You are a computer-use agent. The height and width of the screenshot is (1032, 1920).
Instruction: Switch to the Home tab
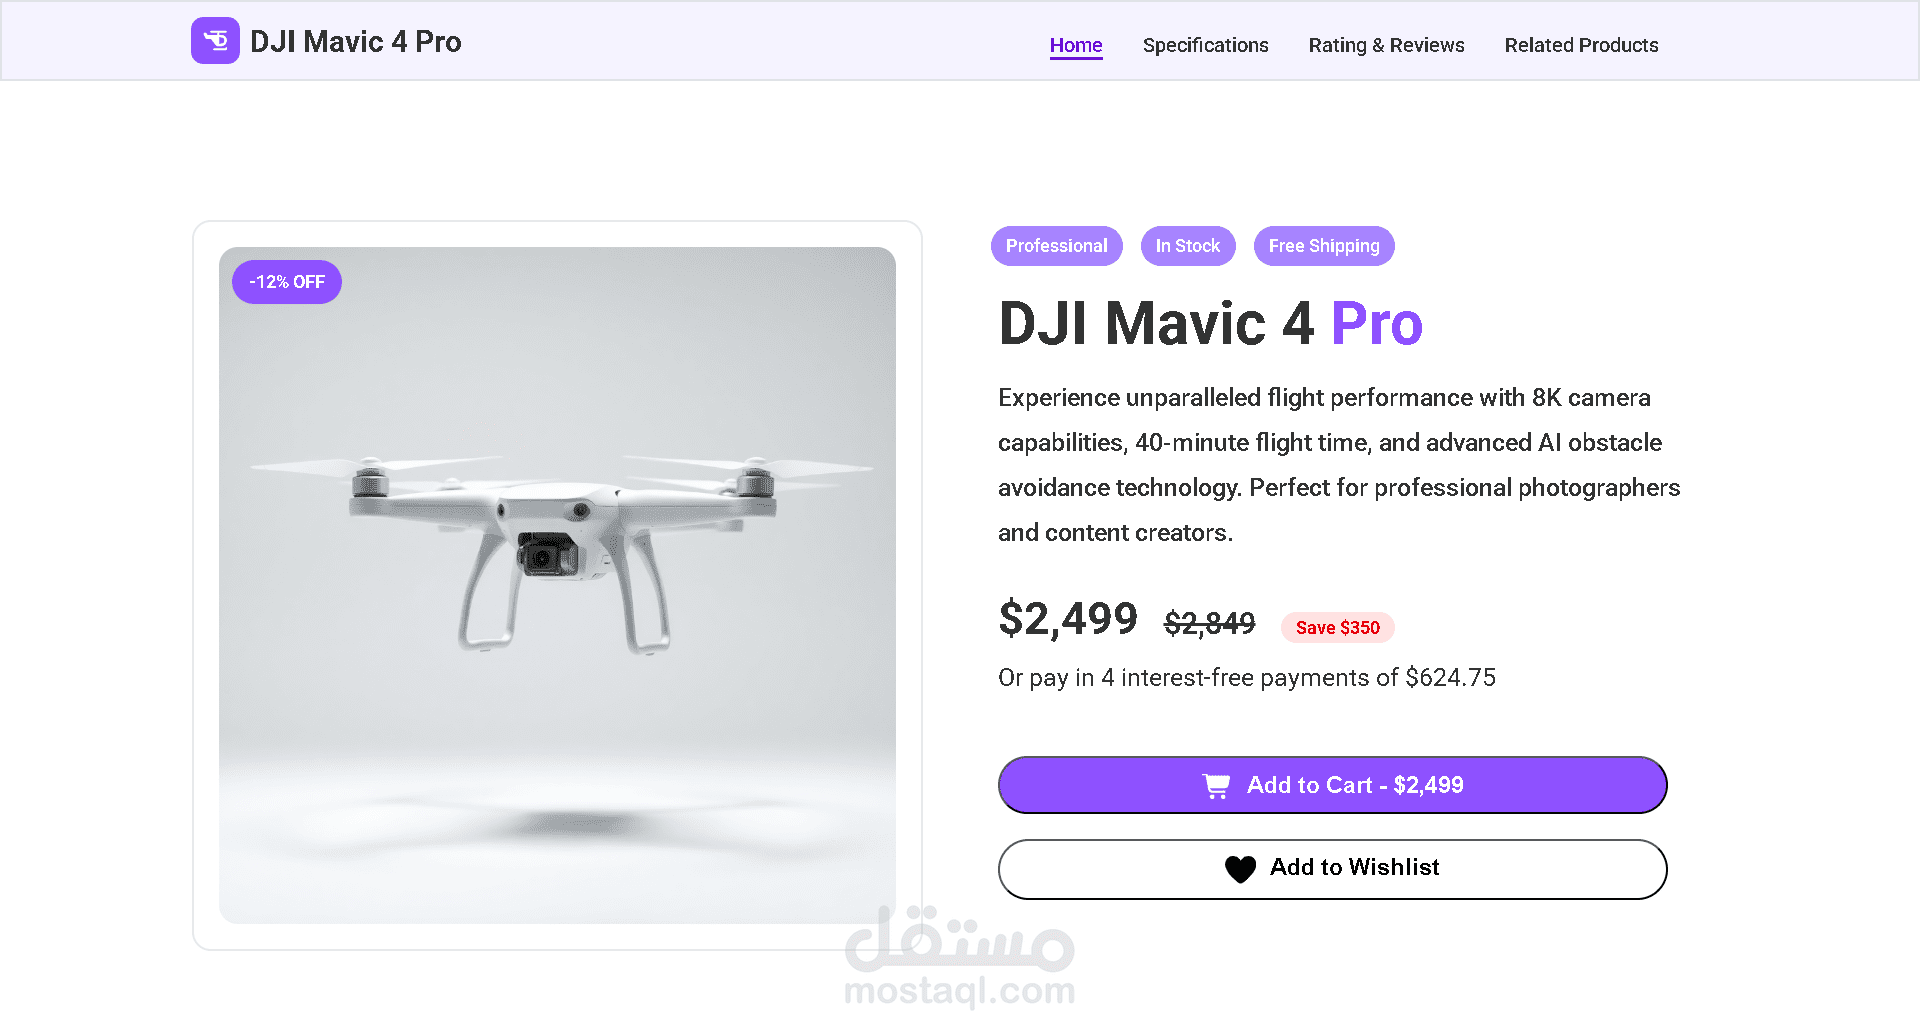pos(1076,45)
